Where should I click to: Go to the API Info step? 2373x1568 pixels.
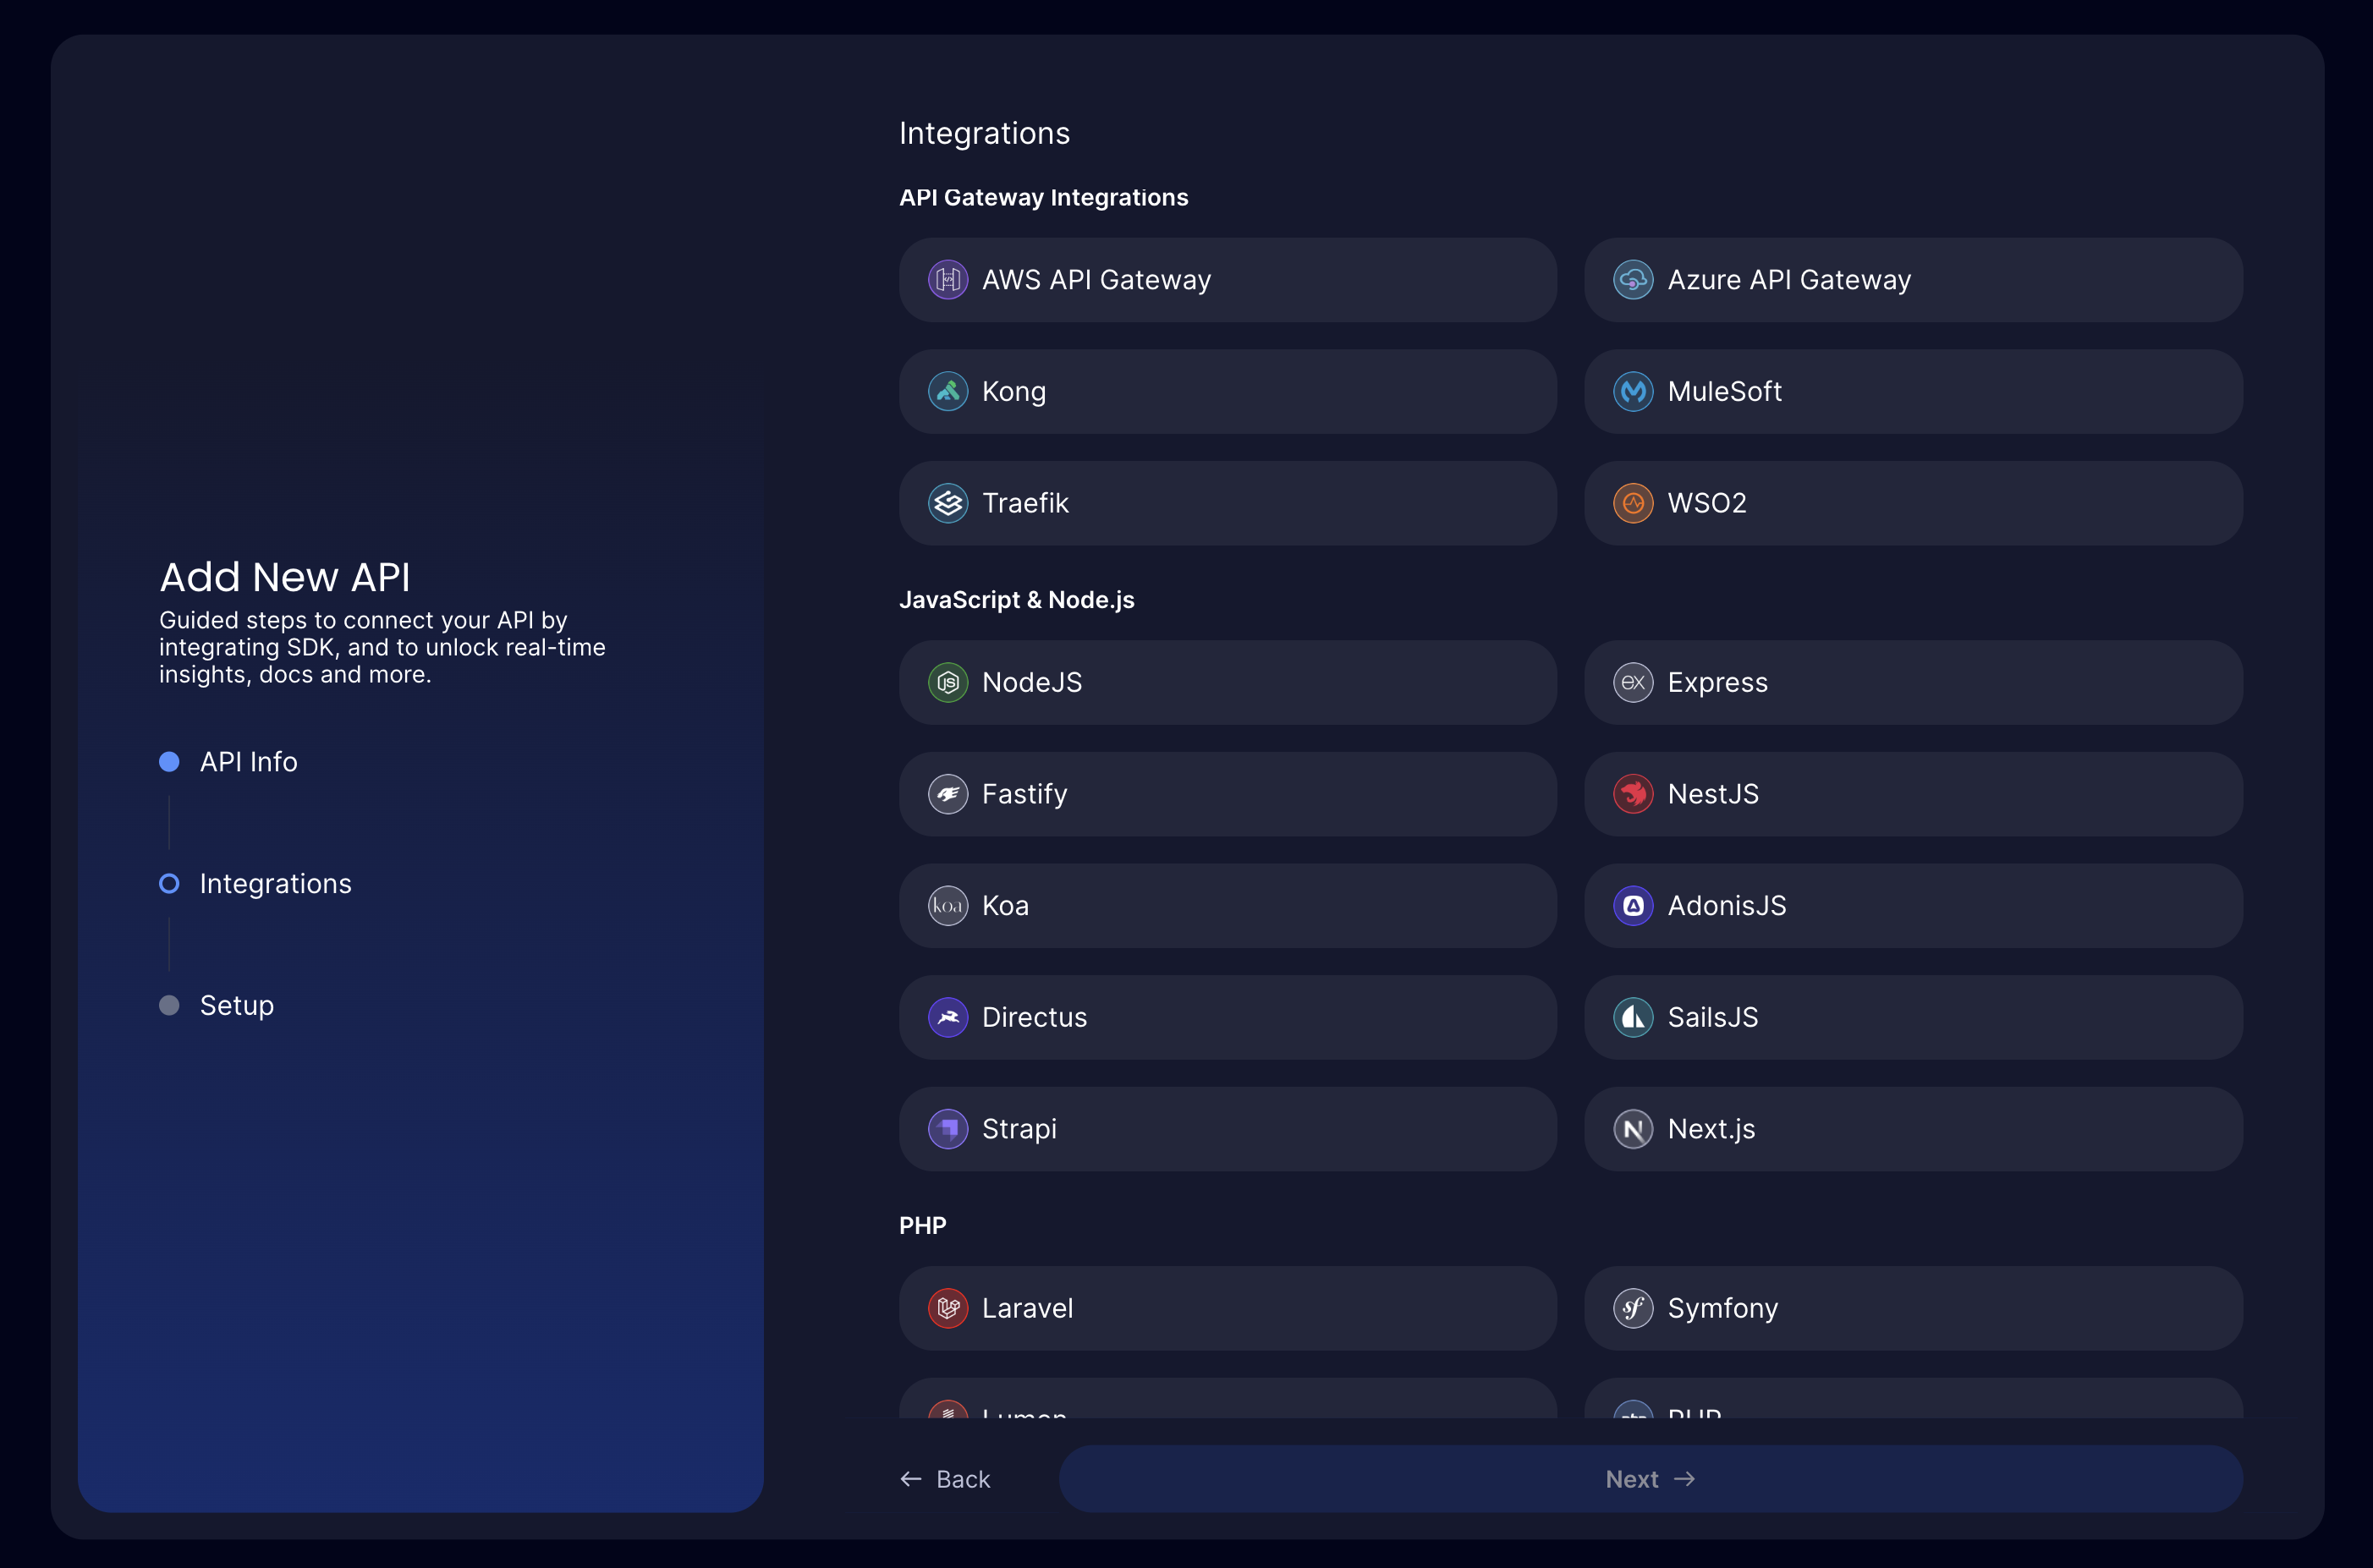pyautogui.click(x=247, y=762)
